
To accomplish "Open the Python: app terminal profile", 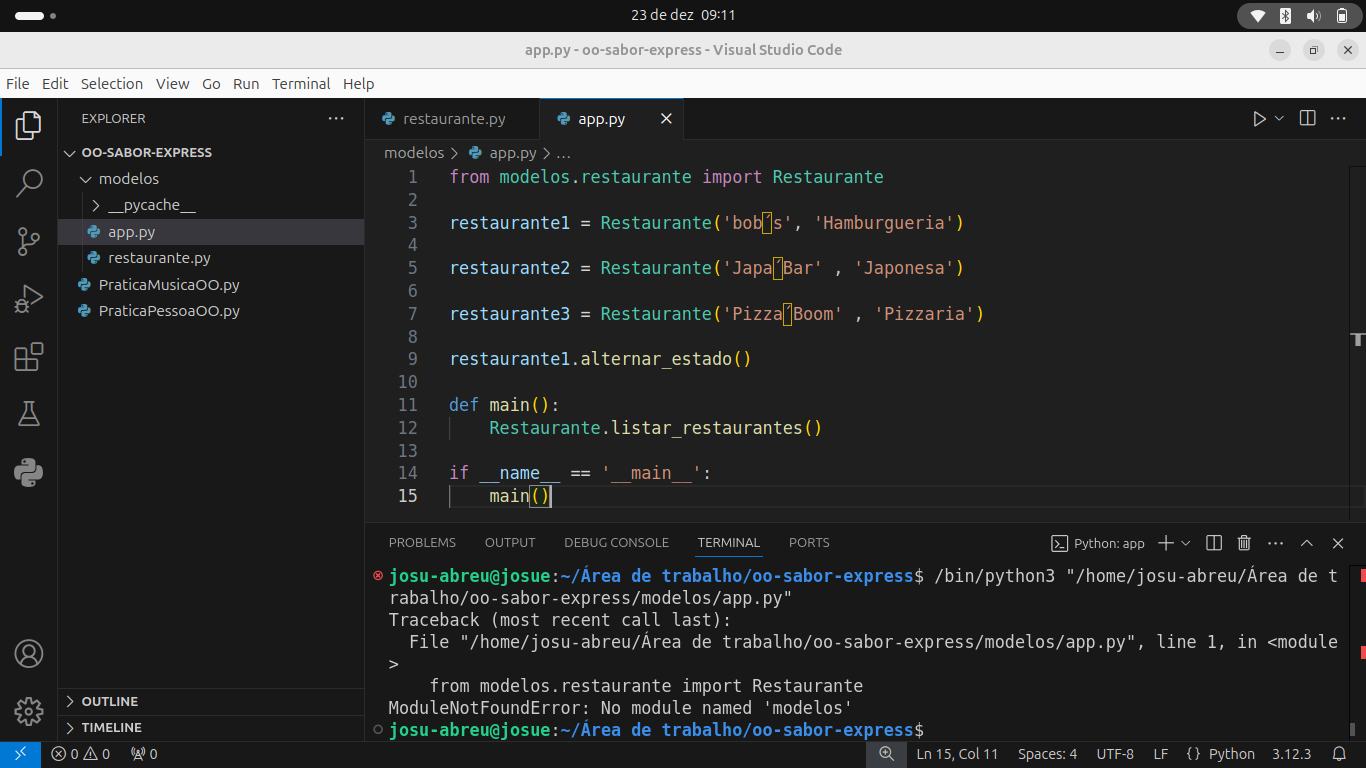I will pyautogui.click(x=1098, y=543).
